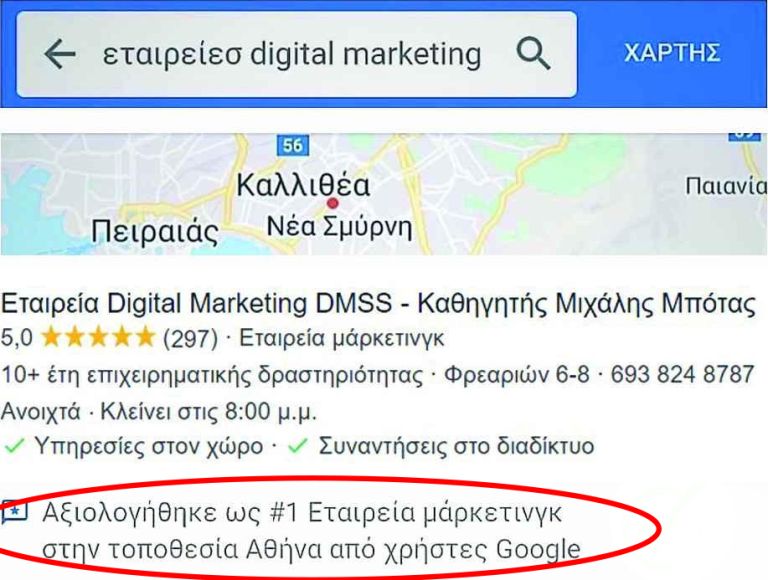Open the ΧΑΡΤΗΣ map view
This screenshot has width=768, height=580.
[x=672, y=52]
